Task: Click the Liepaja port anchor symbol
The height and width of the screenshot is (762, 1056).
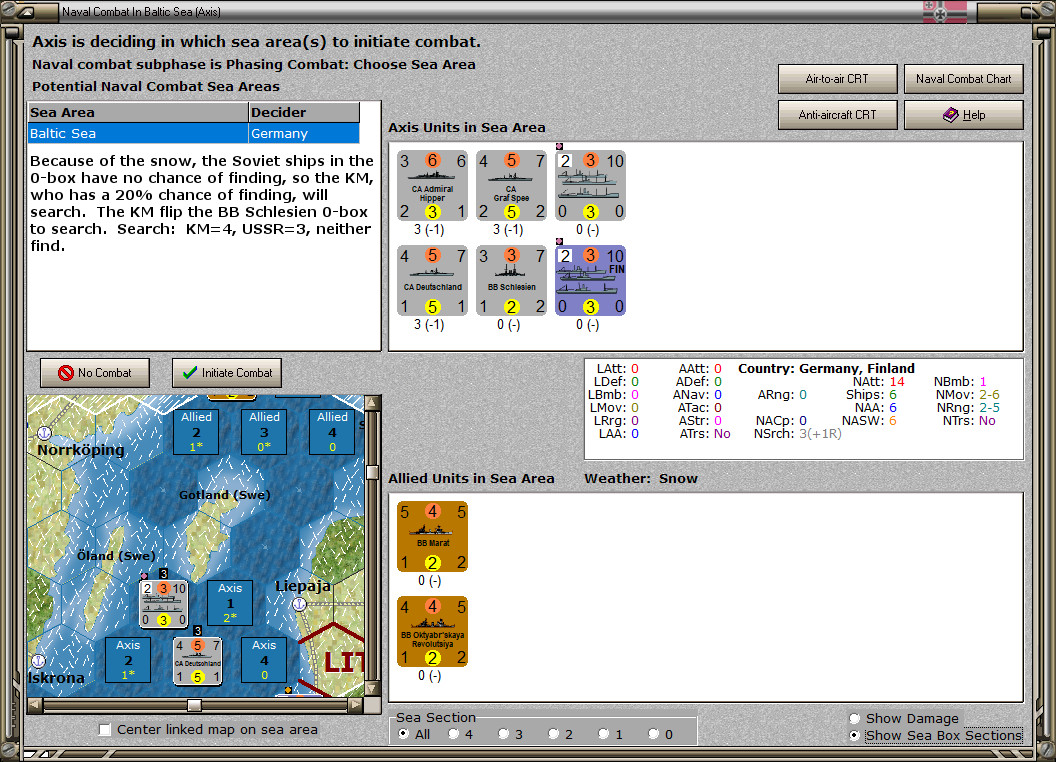Action: click(299, 604)
